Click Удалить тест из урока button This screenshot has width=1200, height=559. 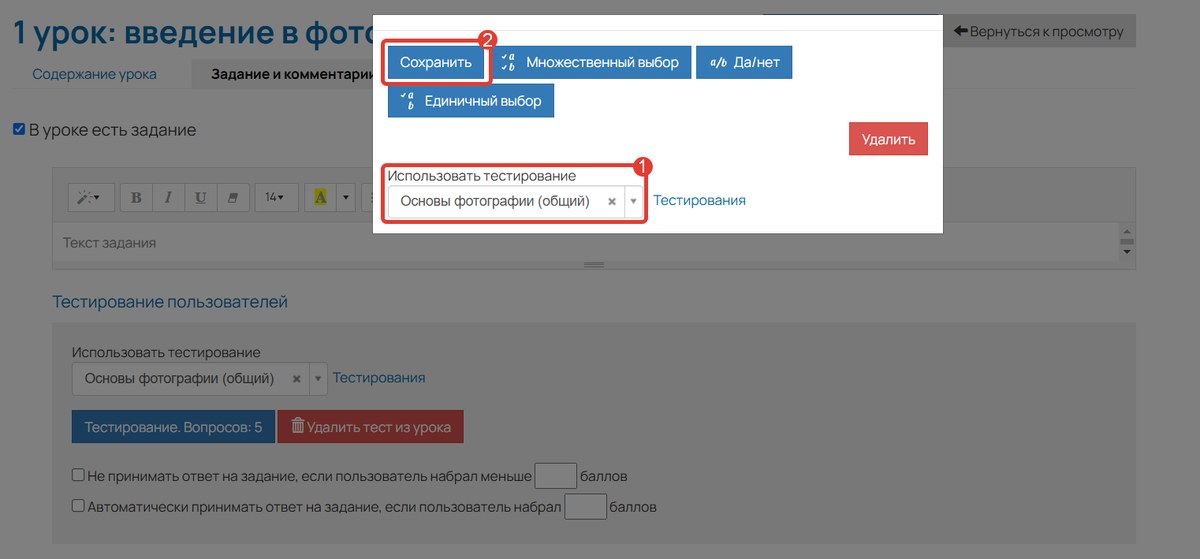(x=370, y=427)
